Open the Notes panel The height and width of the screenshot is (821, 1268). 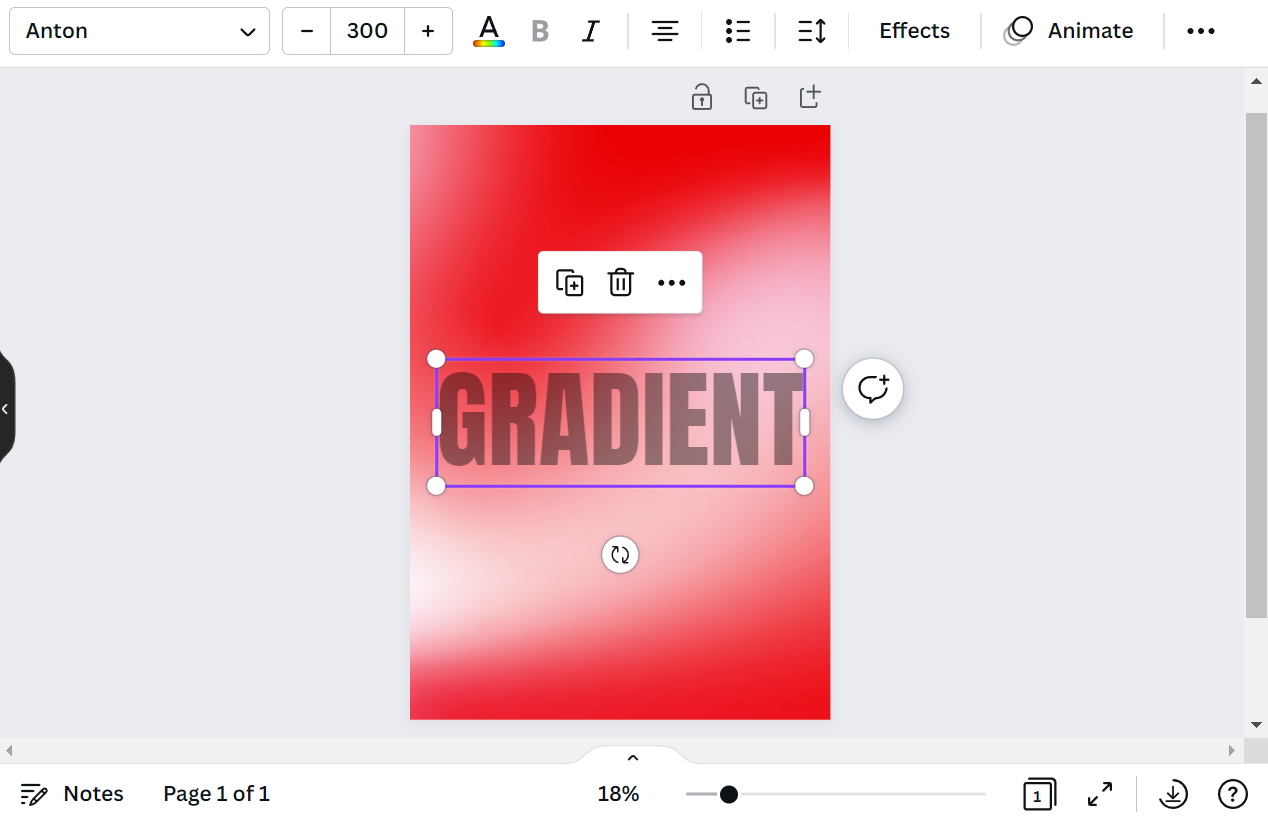click(x=72, y=794)
